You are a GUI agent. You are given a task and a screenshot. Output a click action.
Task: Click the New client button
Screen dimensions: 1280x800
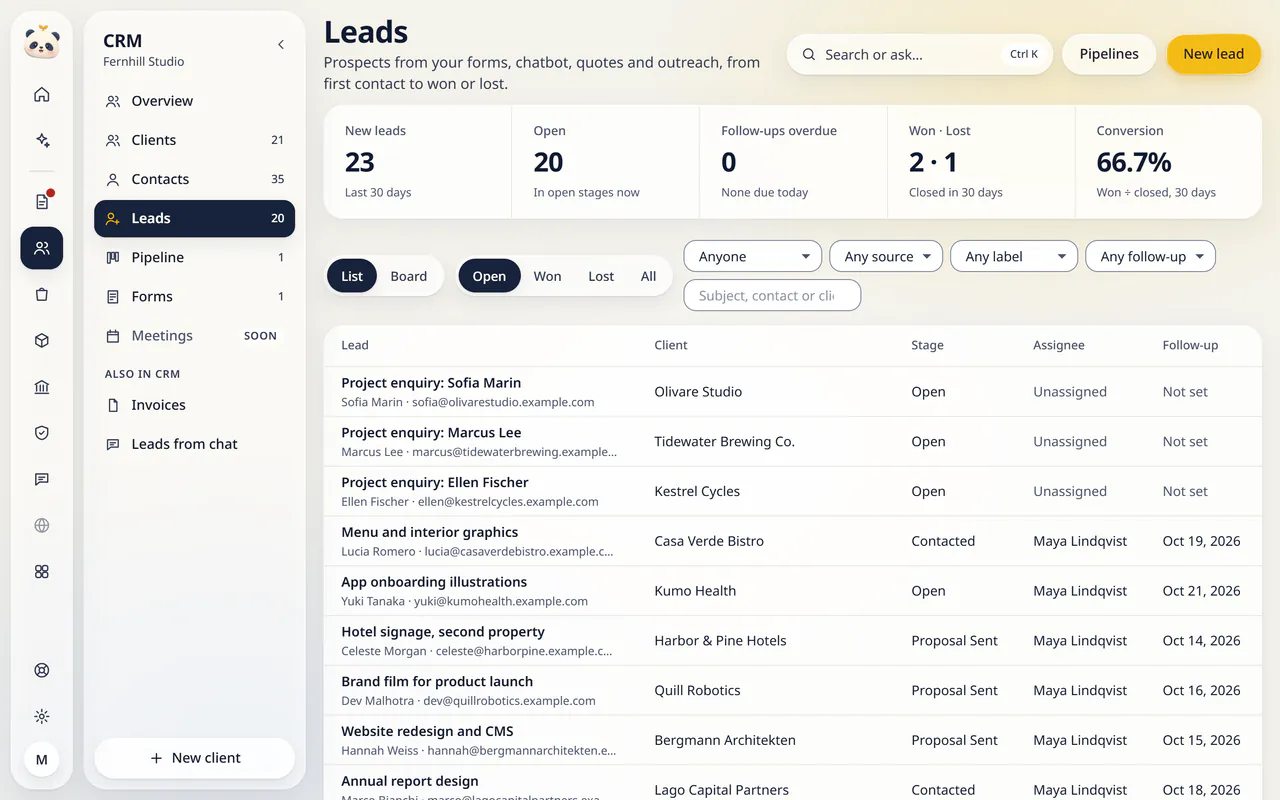click(x=194, y=758)
